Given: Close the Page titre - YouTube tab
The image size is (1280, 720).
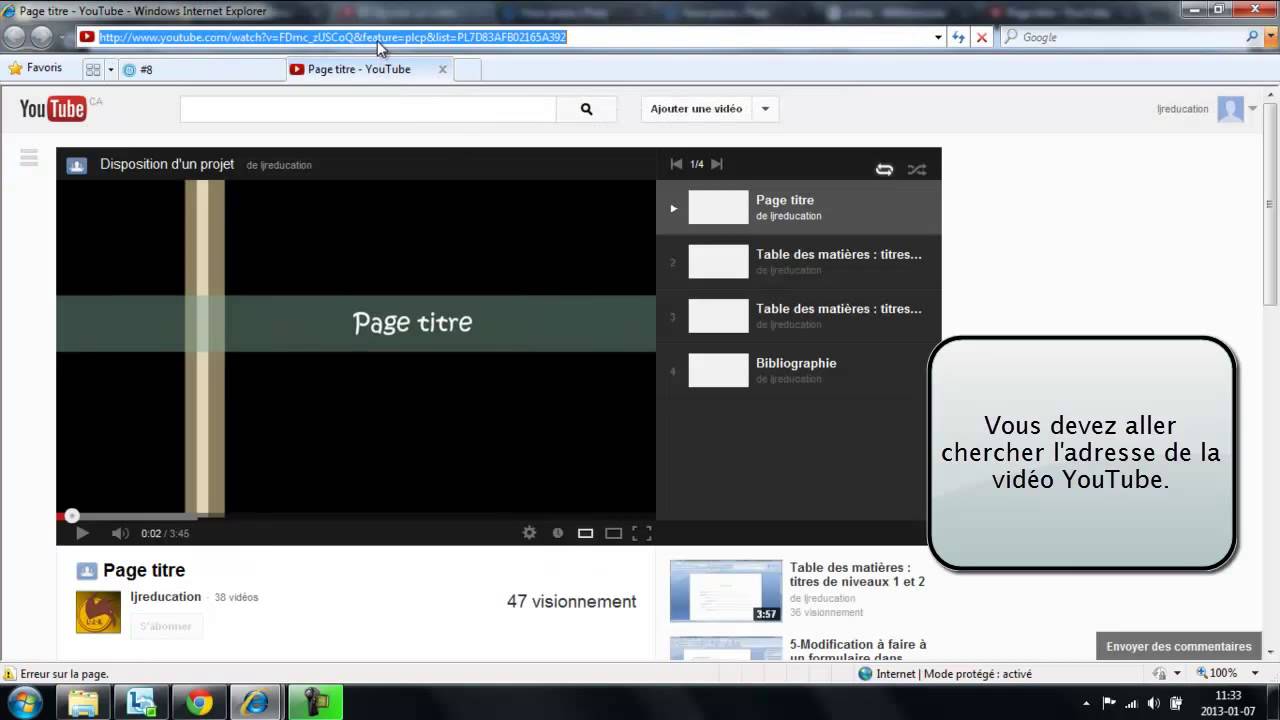Looking at the screenshot, I should click(442, 70).
